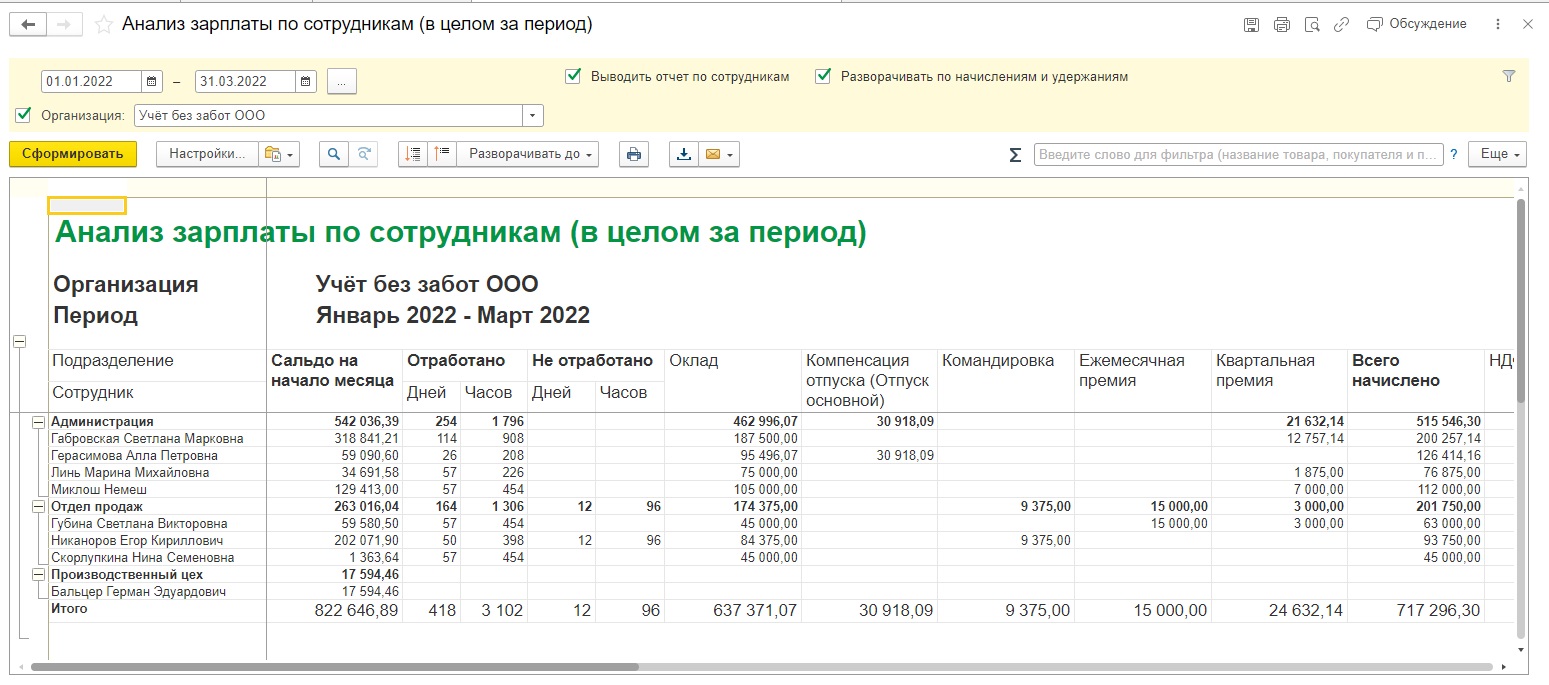Collapse the whole report outline level

tap(18, 341)
